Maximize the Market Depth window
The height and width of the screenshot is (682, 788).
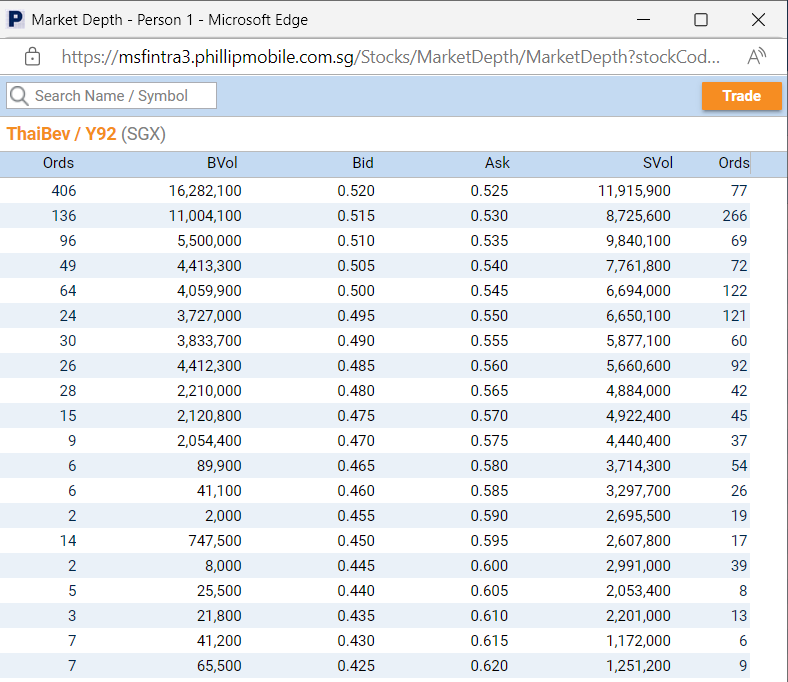click(x=701, y=20)
